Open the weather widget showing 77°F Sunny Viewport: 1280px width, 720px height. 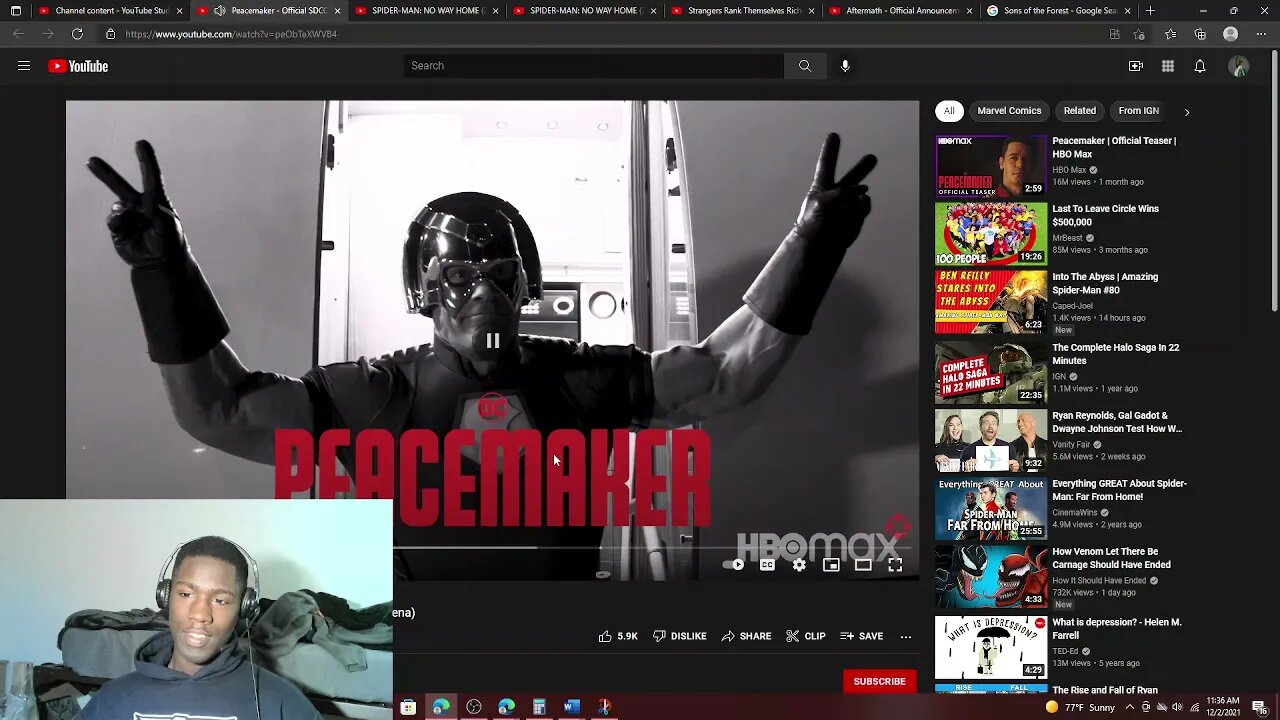click(x=1080, y=707)
